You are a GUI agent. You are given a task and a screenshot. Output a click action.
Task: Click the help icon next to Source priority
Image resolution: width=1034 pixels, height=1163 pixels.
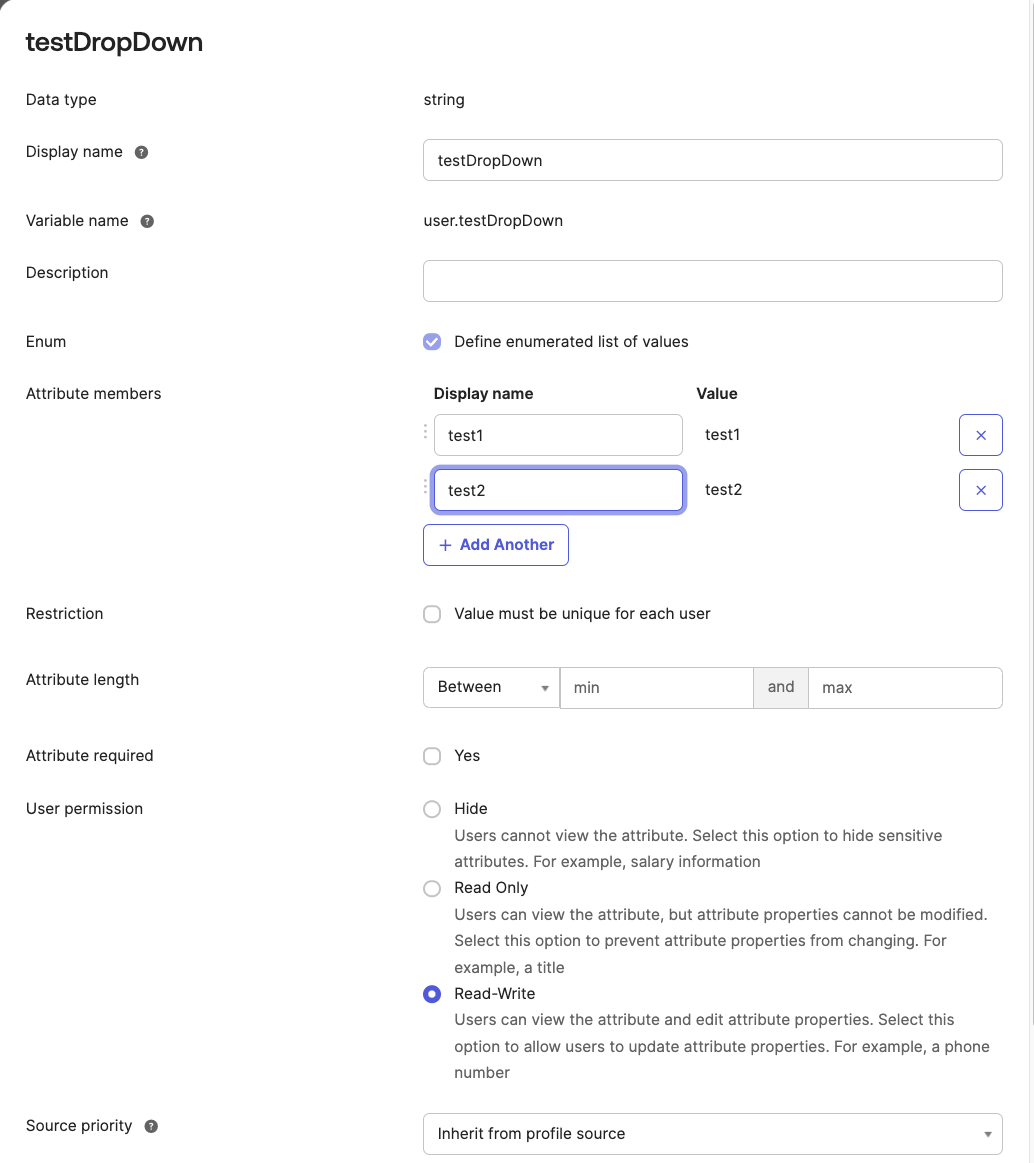(x=151, y=1126)
